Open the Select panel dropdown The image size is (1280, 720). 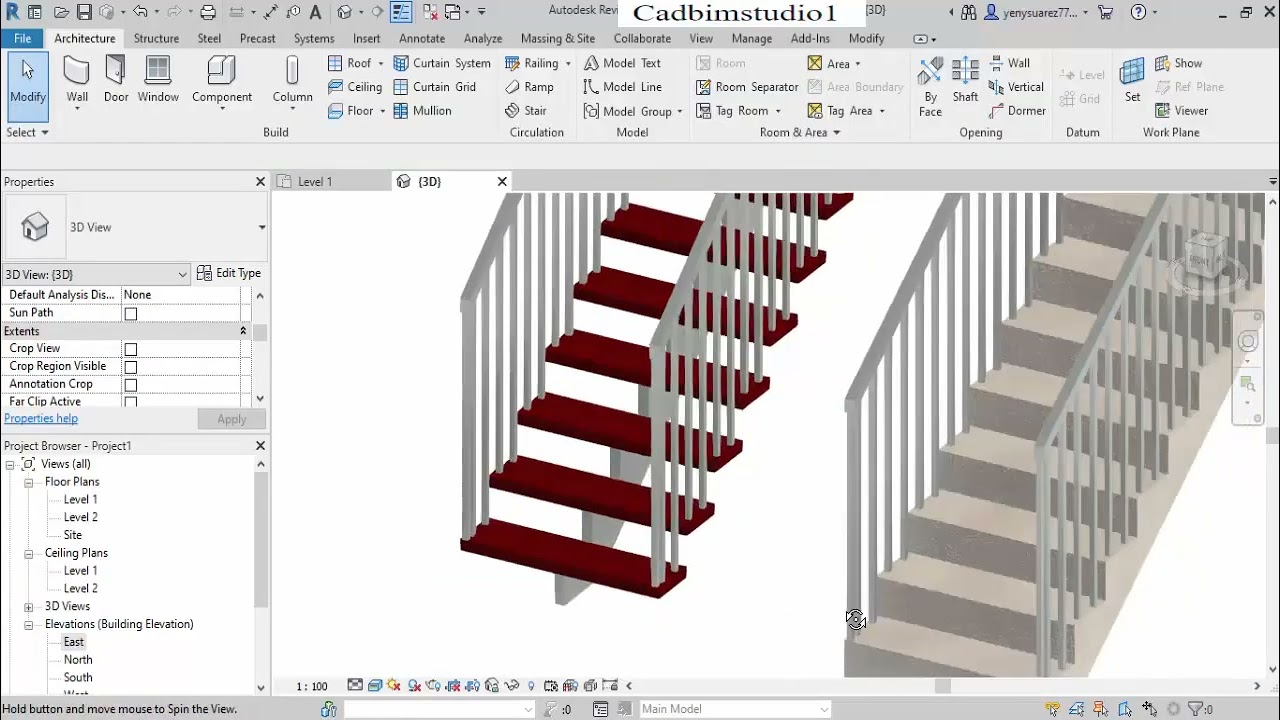[27, 132]
